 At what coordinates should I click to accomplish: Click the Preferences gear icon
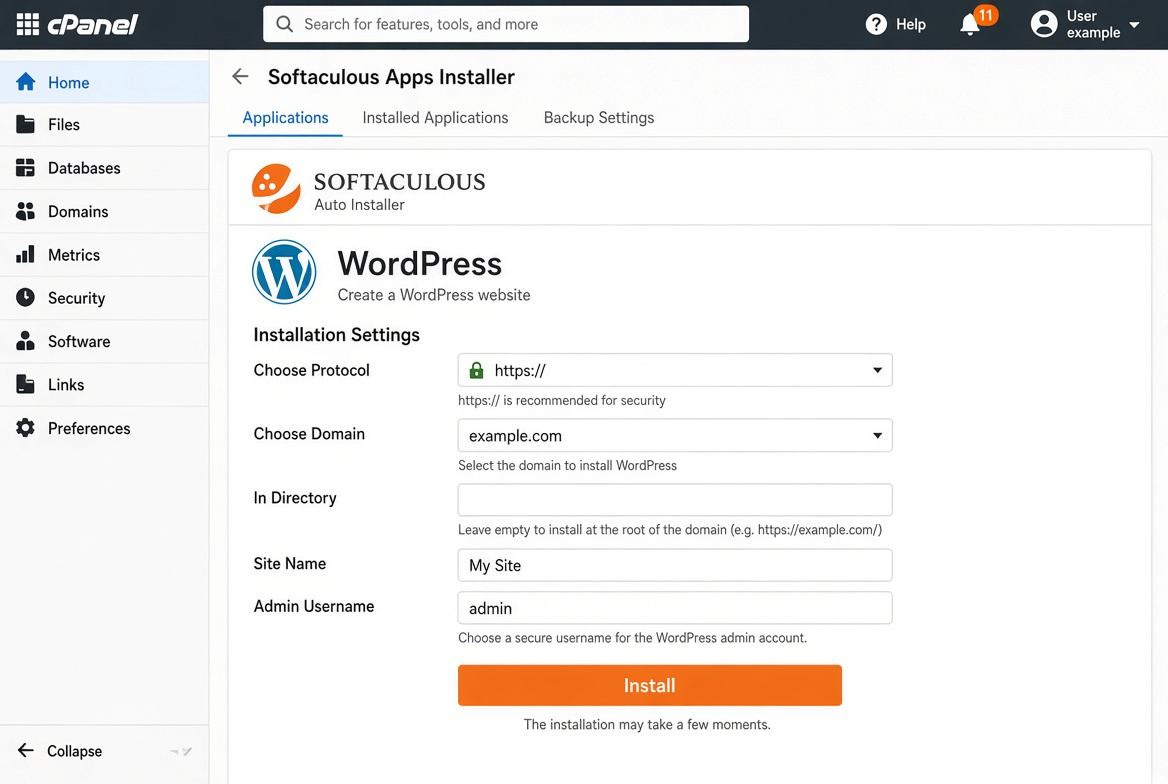tap(25, 428)
